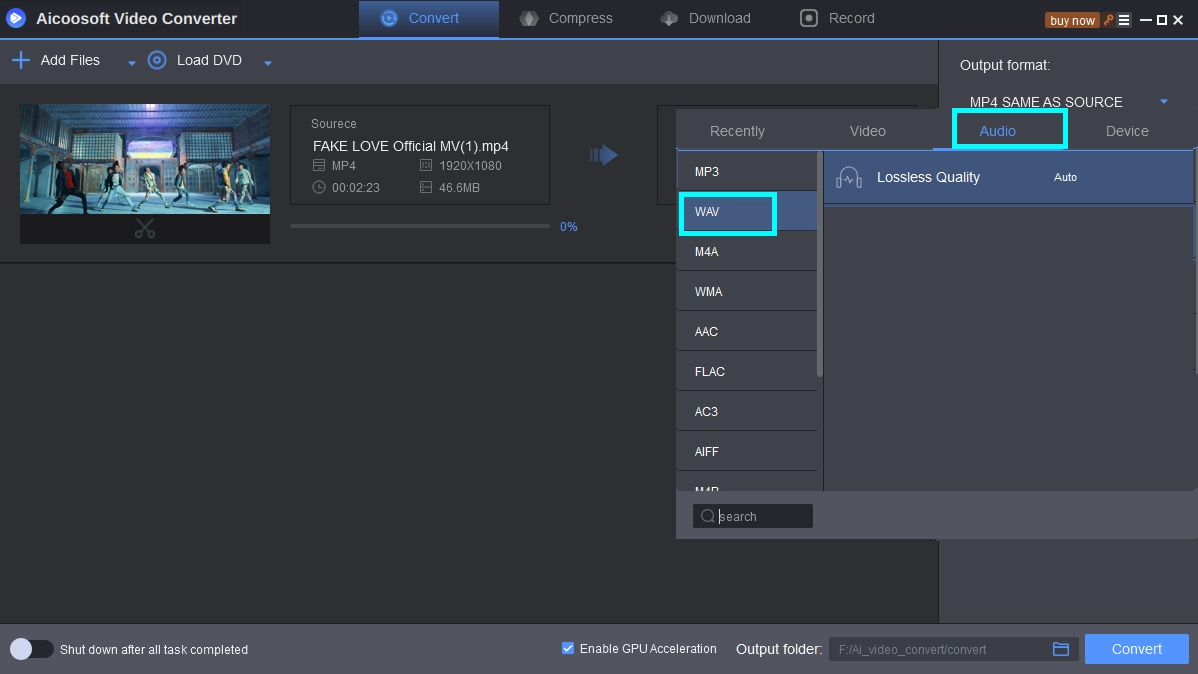
Task: Open the output folder browse icon
Action: click(1061, 649)
